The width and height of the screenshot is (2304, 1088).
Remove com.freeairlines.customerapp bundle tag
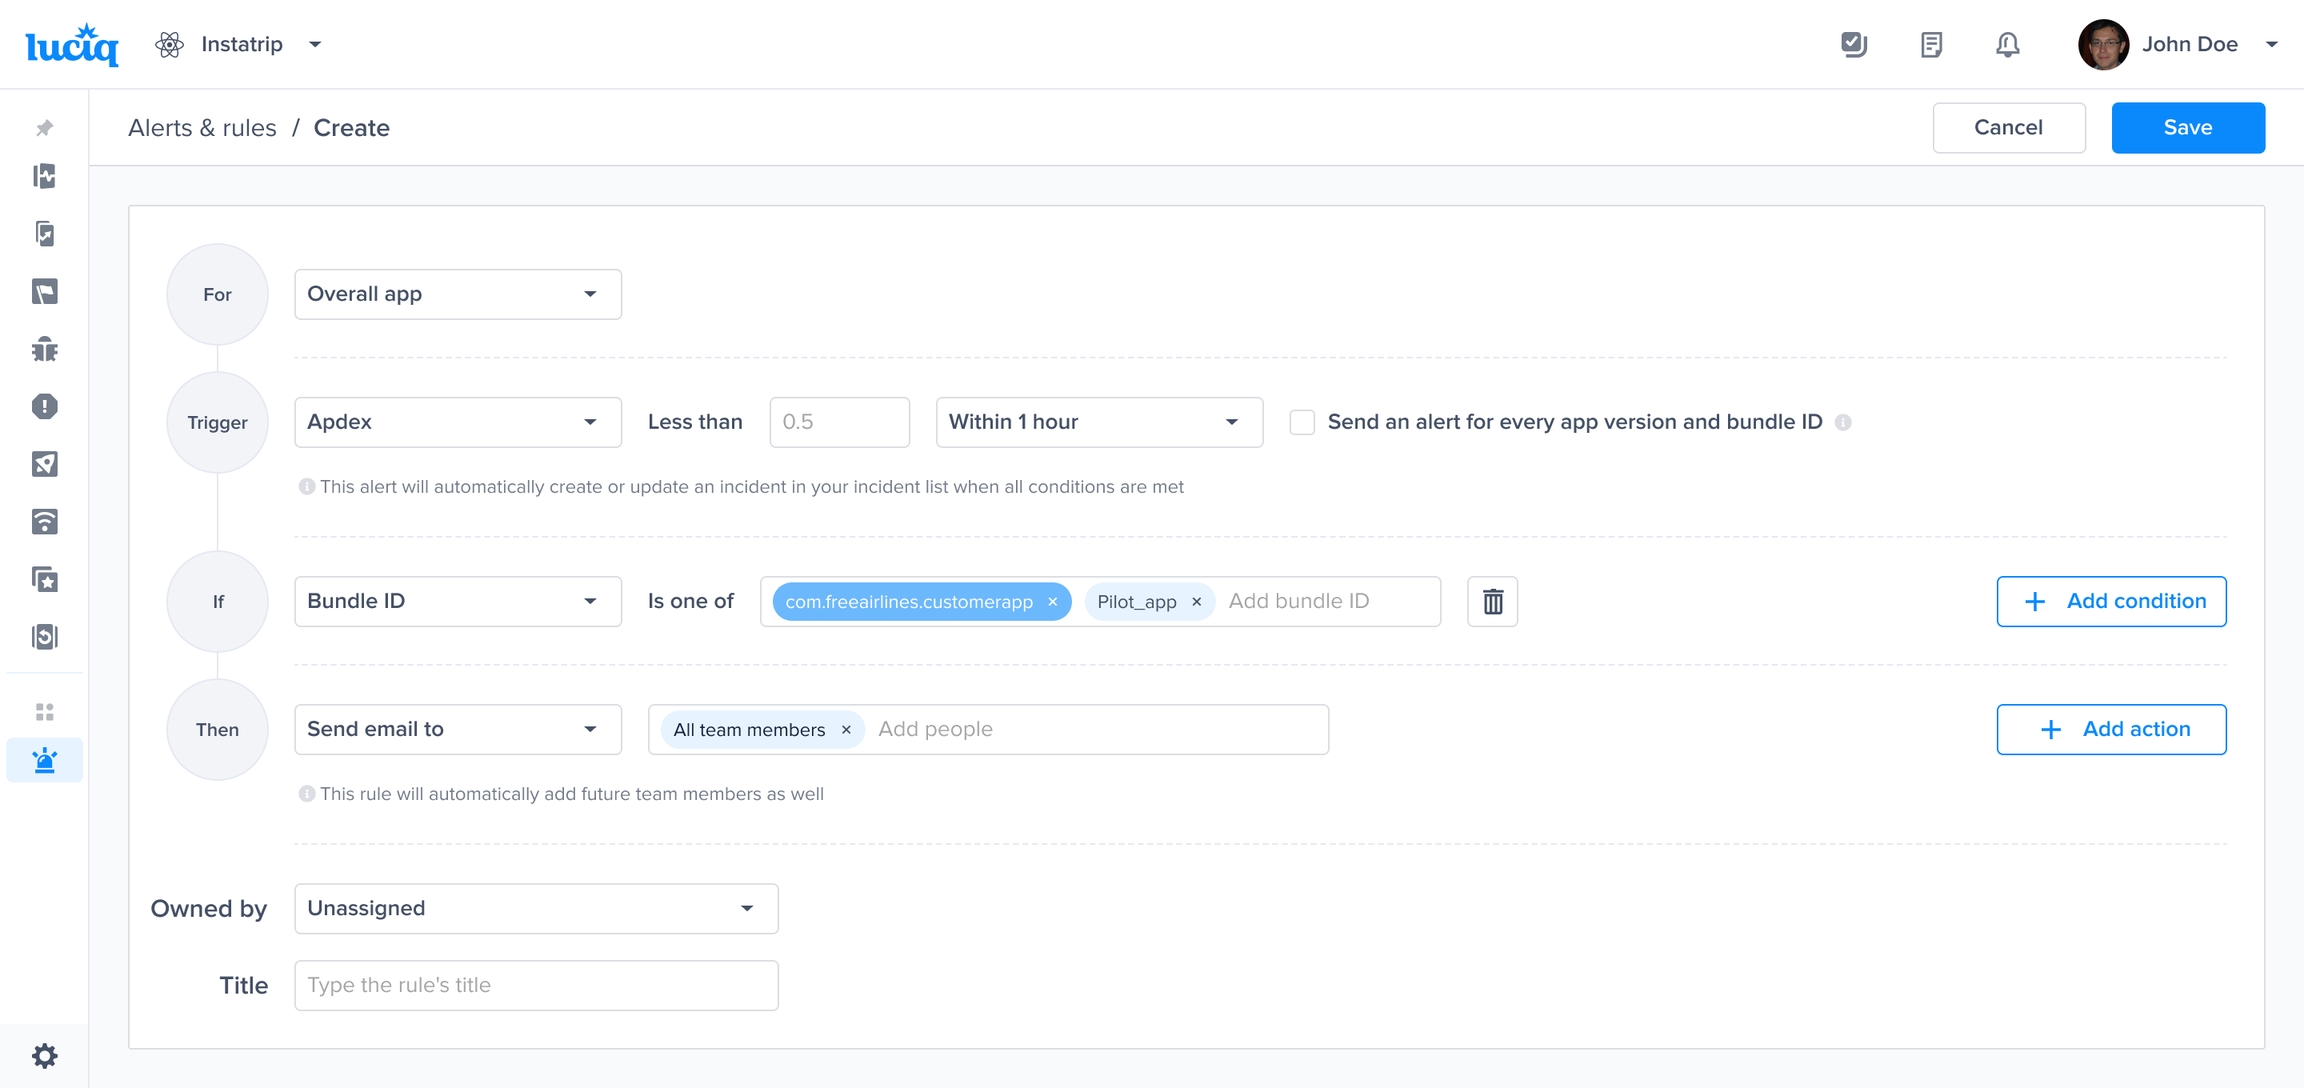coord(1052,601)
